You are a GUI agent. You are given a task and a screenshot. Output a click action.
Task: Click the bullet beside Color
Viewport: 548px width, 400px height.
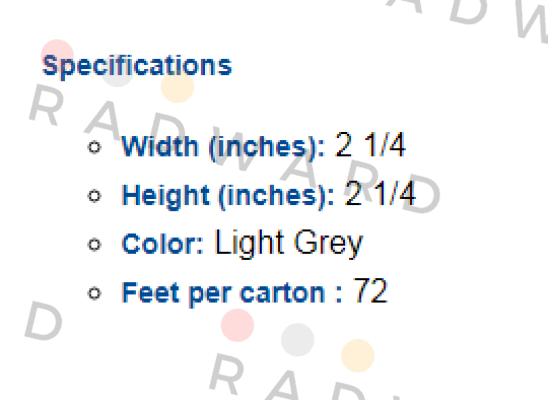[94, 245]
